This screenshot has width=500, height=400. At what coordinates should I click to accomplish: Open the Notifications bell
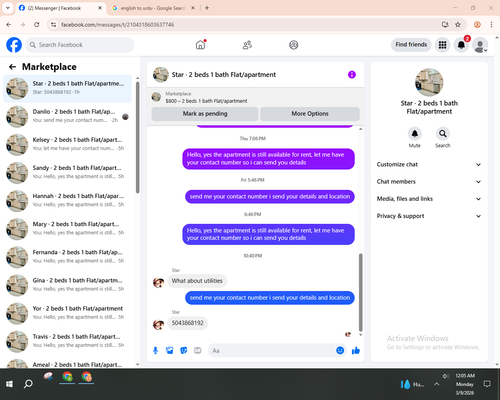click(461, 45)
